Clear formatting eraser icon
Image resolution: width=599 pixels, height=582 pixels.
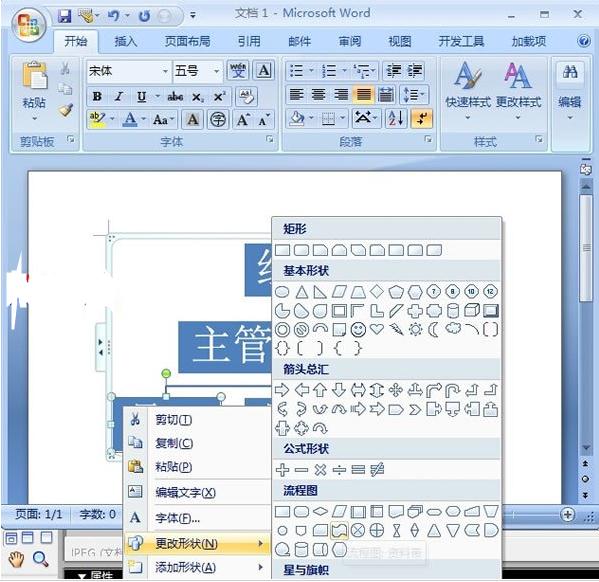[246, 96]
